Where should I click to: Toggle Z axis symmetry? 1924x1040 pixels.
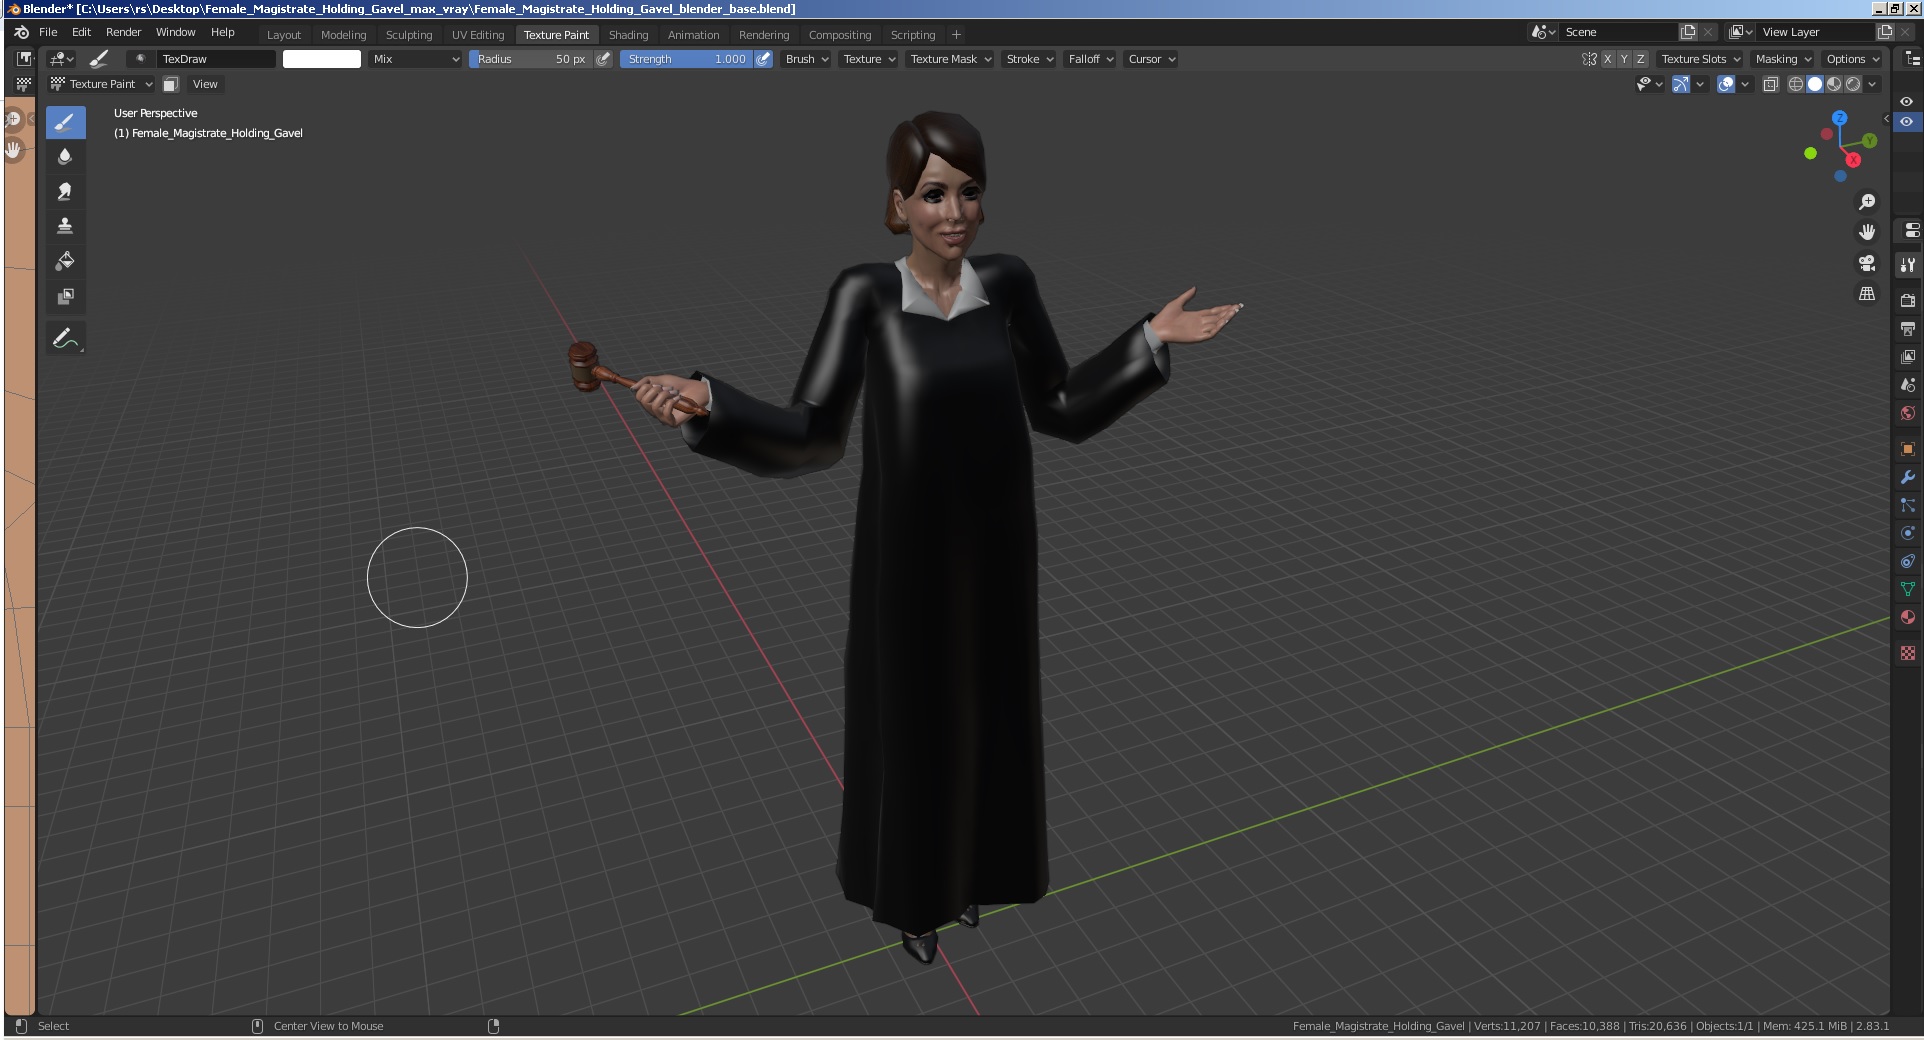(1640, 59)
